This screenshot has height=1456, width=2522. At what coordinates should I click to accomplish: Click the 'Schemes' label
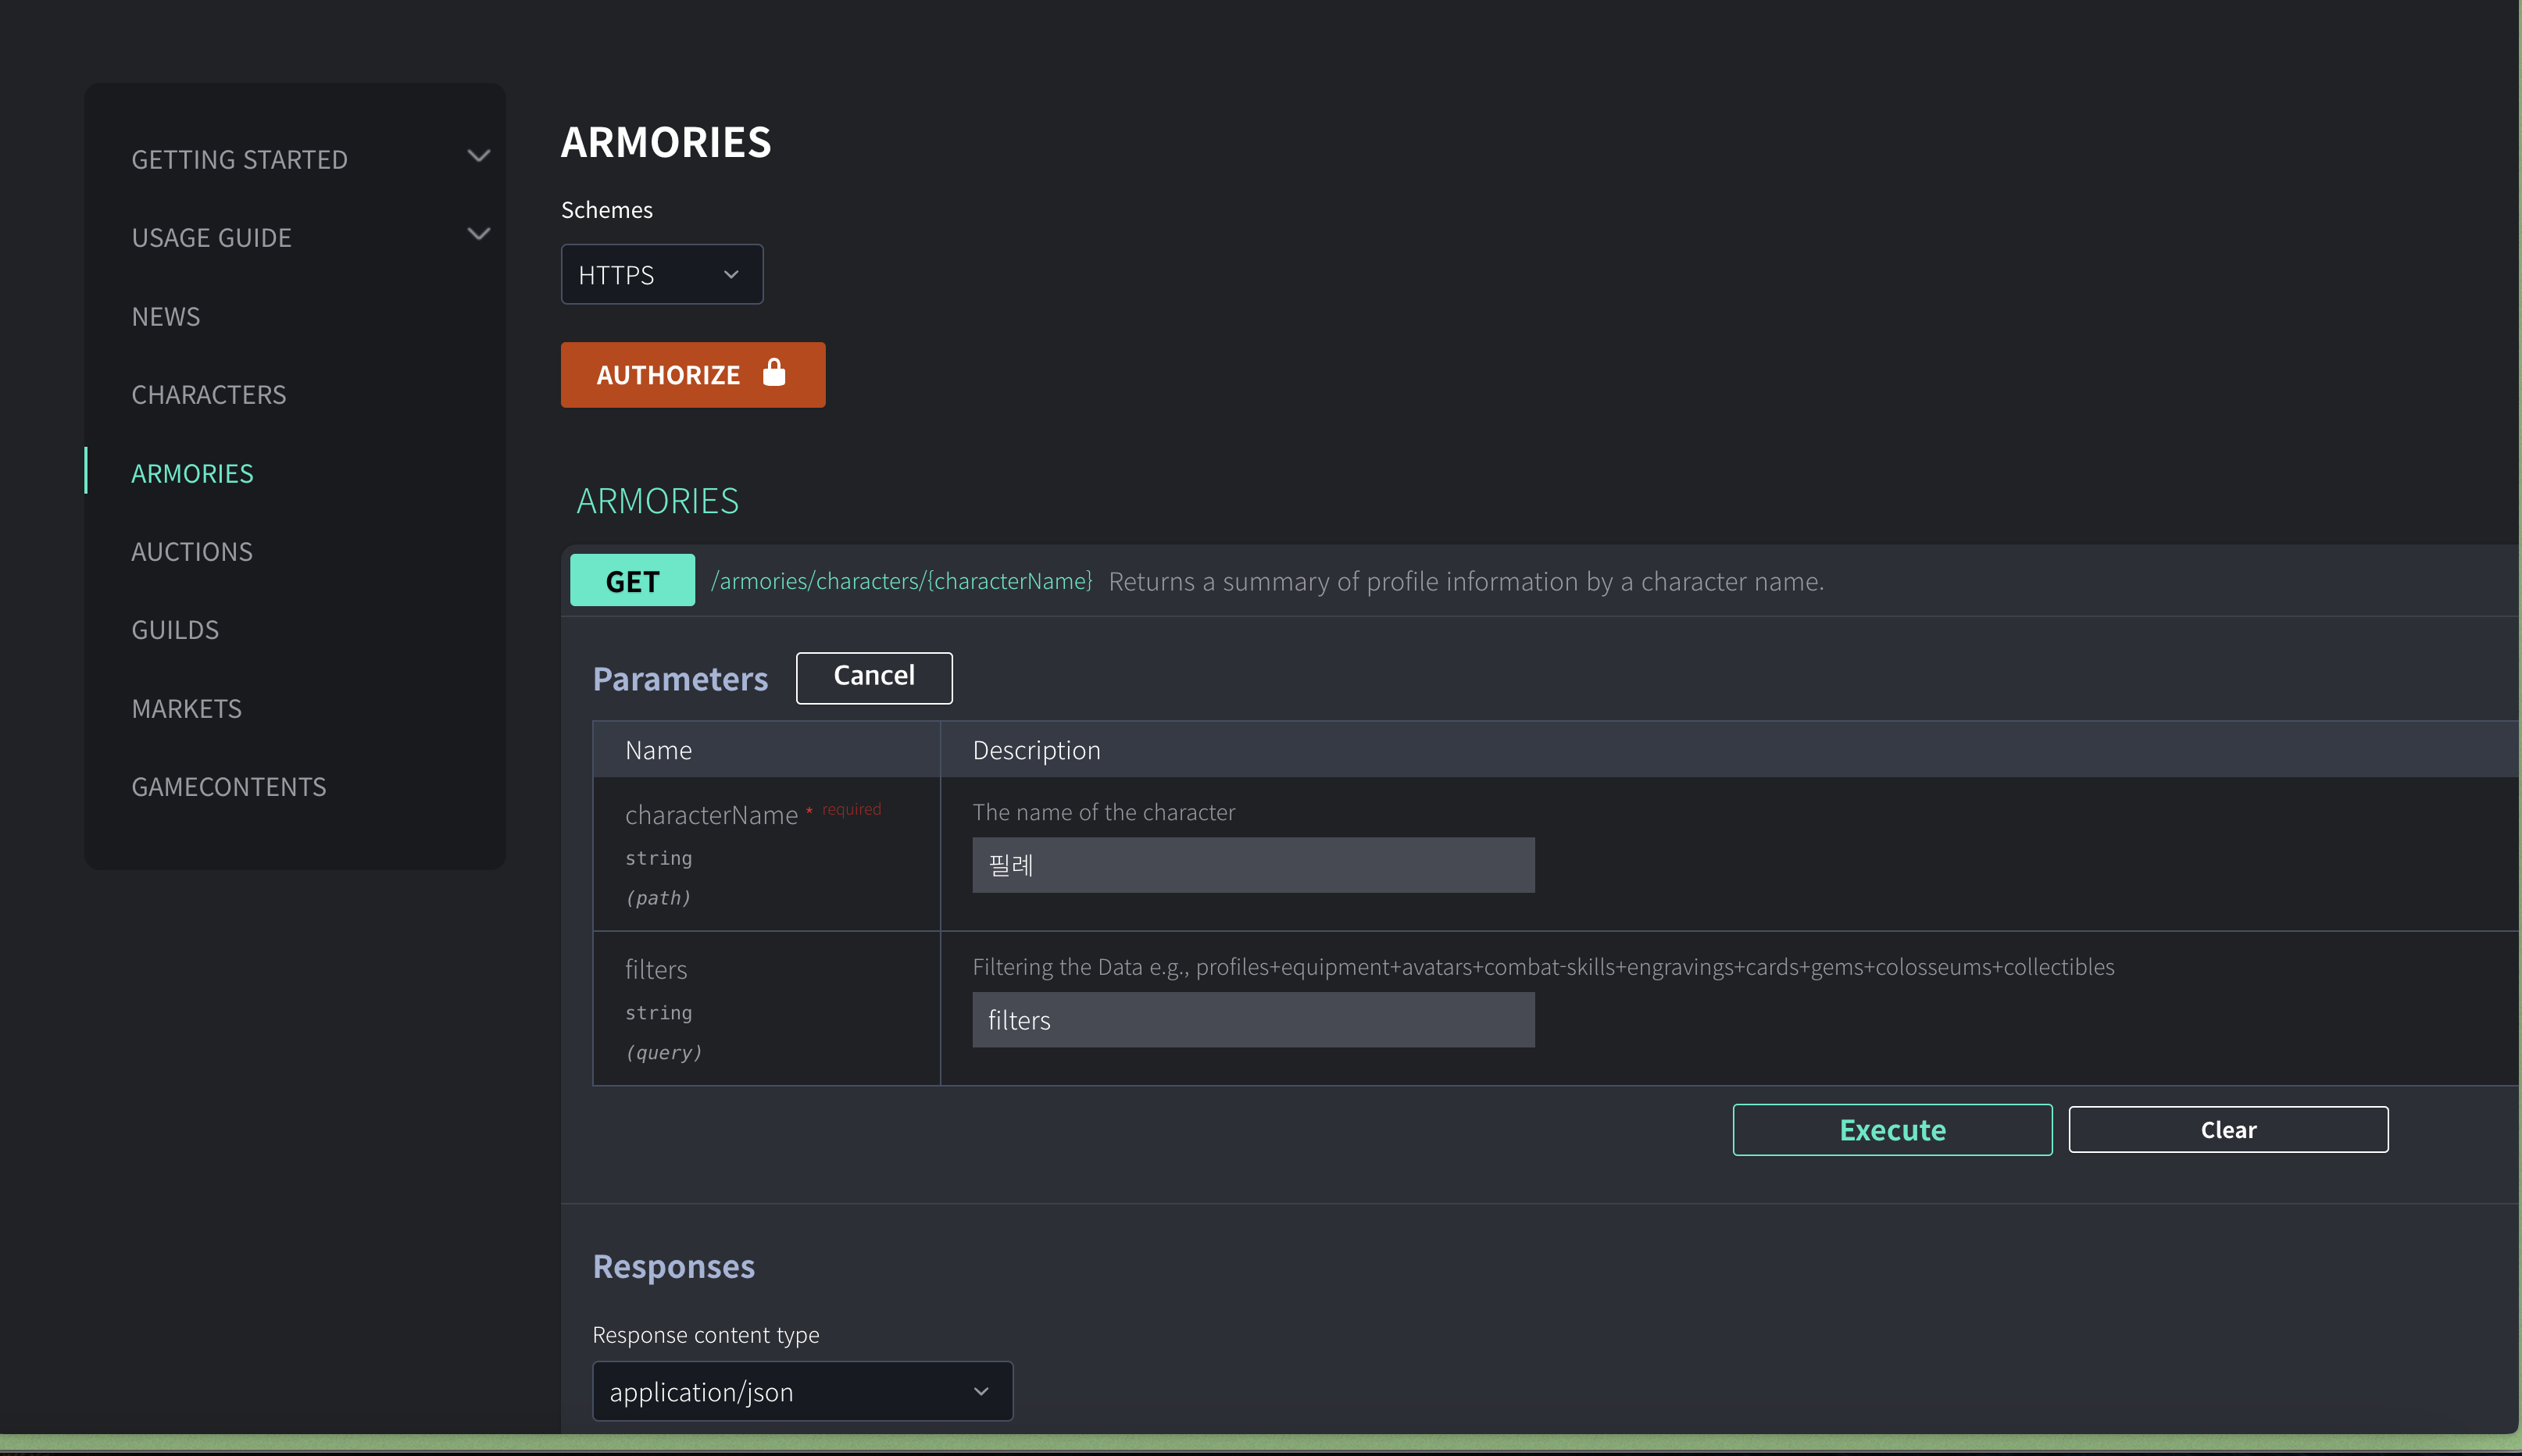(x=606, y=210)
